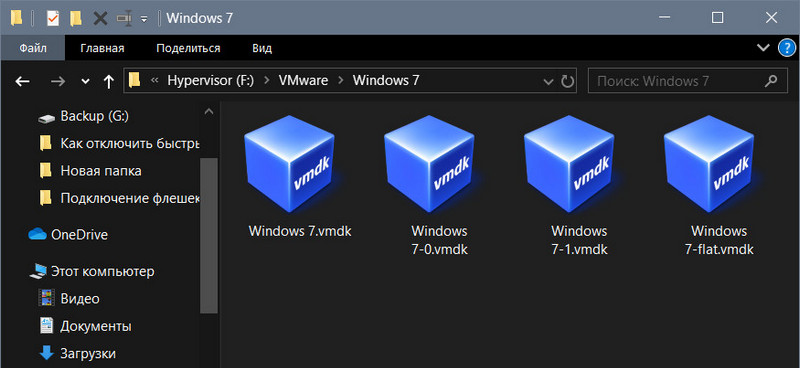Open the address bar history dropdown
Viewport: 800px width, 368px height.
click(548, 82)
